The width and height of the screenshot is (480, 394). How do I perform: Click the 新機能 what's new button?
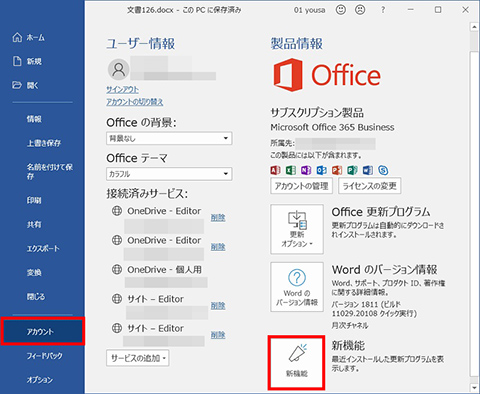coord(297,363)
